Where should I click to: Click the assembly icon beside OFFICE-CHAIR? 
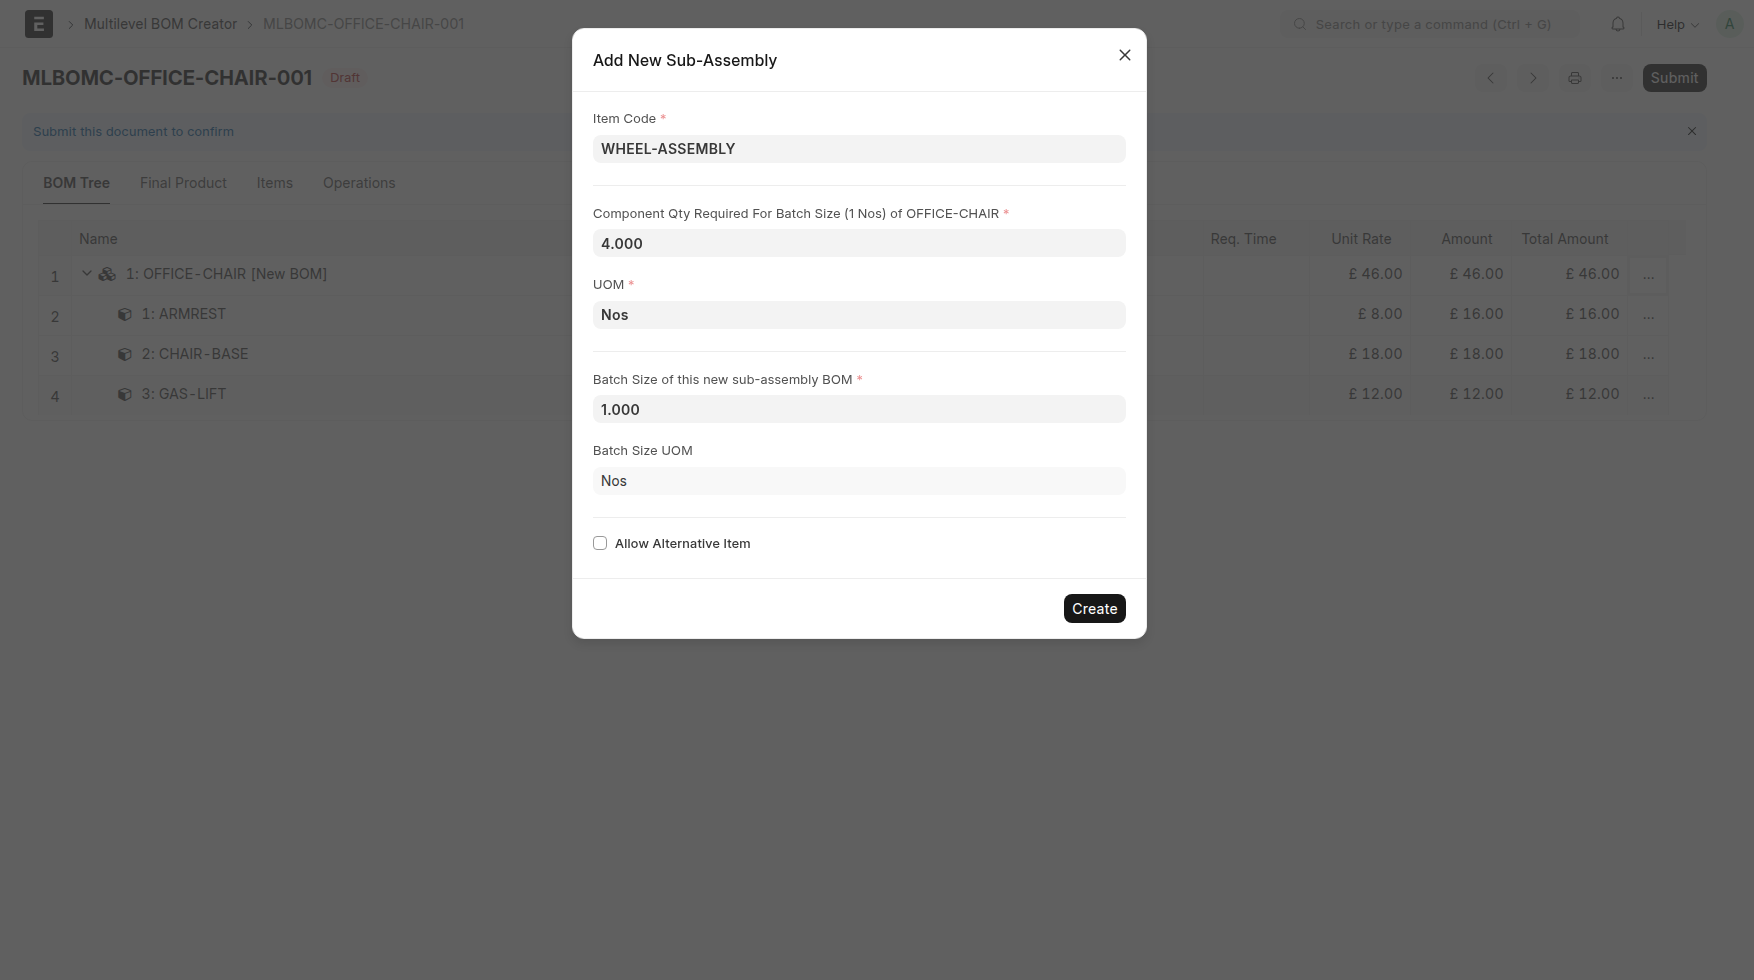pyautogui.click(x=106, y=273)
